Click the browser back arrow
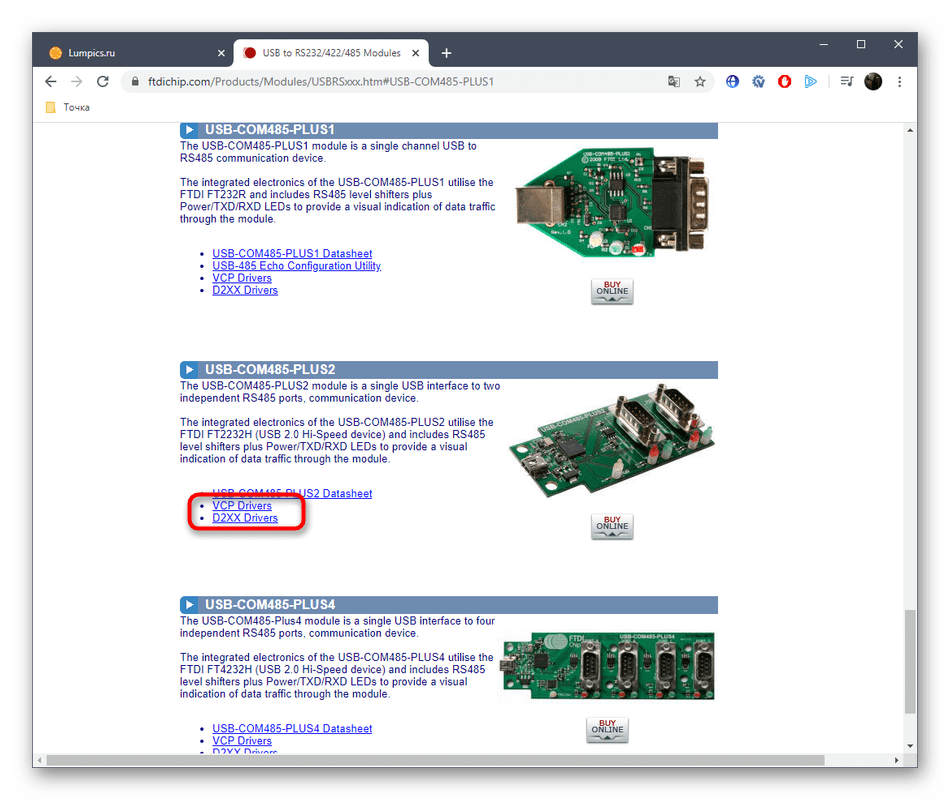The image size is (950, 800). (51, 81)
